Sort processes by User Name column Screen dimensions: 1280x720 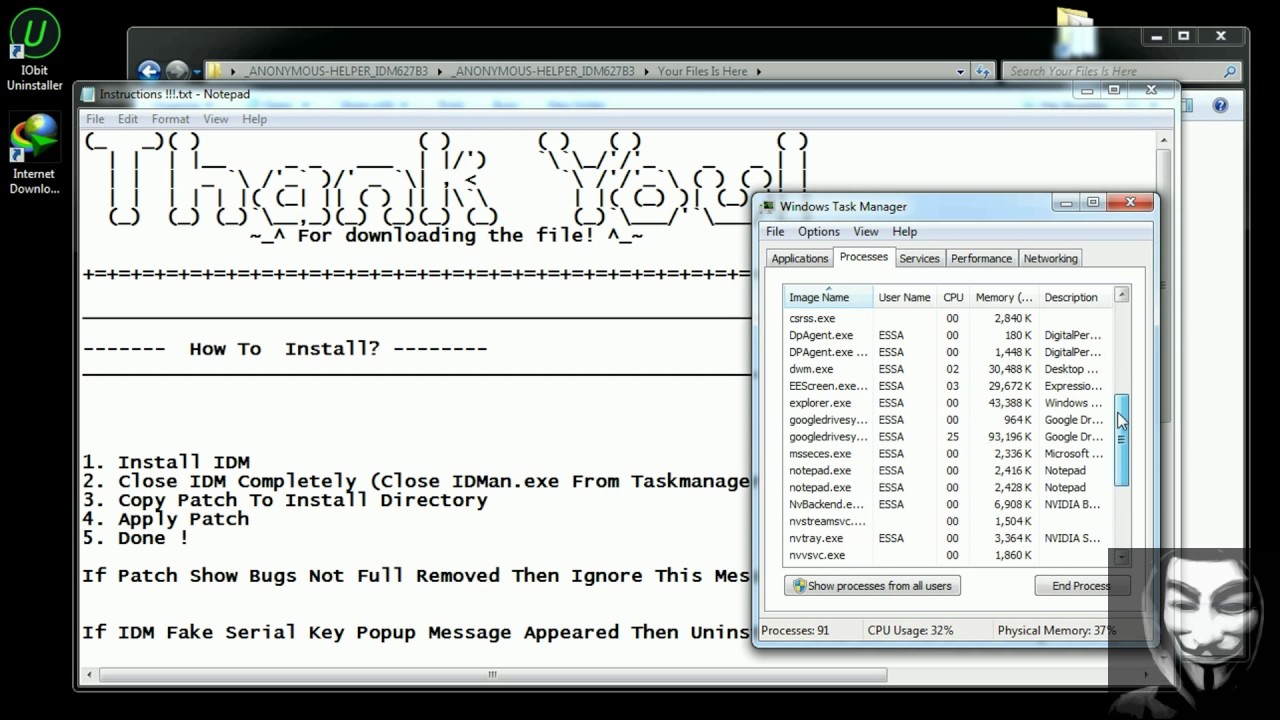pyautogui.click(x=904, y=297)
